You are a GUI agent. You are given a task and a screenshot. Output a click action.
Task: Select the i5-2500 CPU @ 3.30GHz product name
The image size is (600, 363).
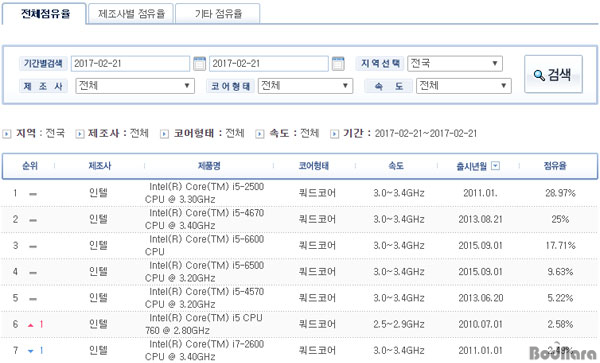[205, 193]
